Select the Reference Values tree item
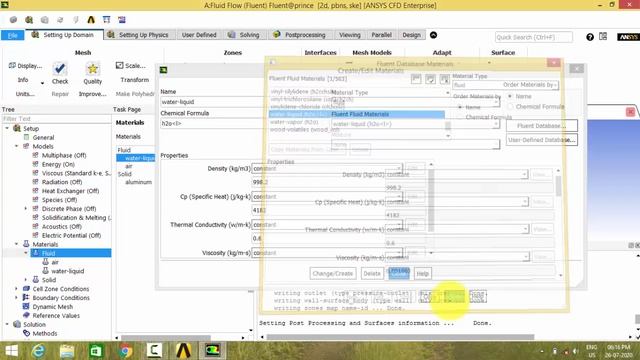 tap(56, 316)
